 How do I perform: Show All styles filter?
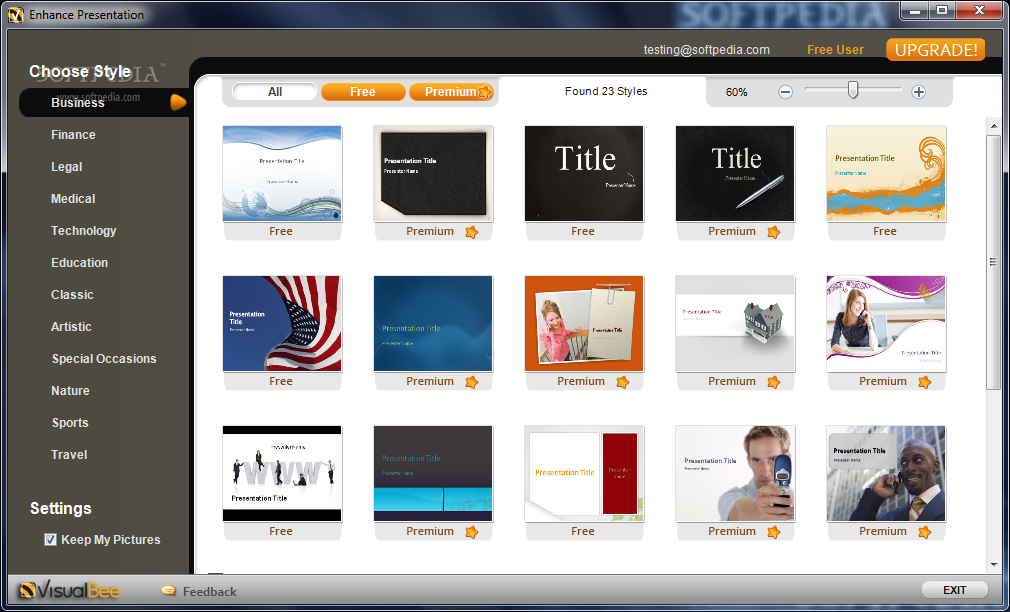[274, 92]
